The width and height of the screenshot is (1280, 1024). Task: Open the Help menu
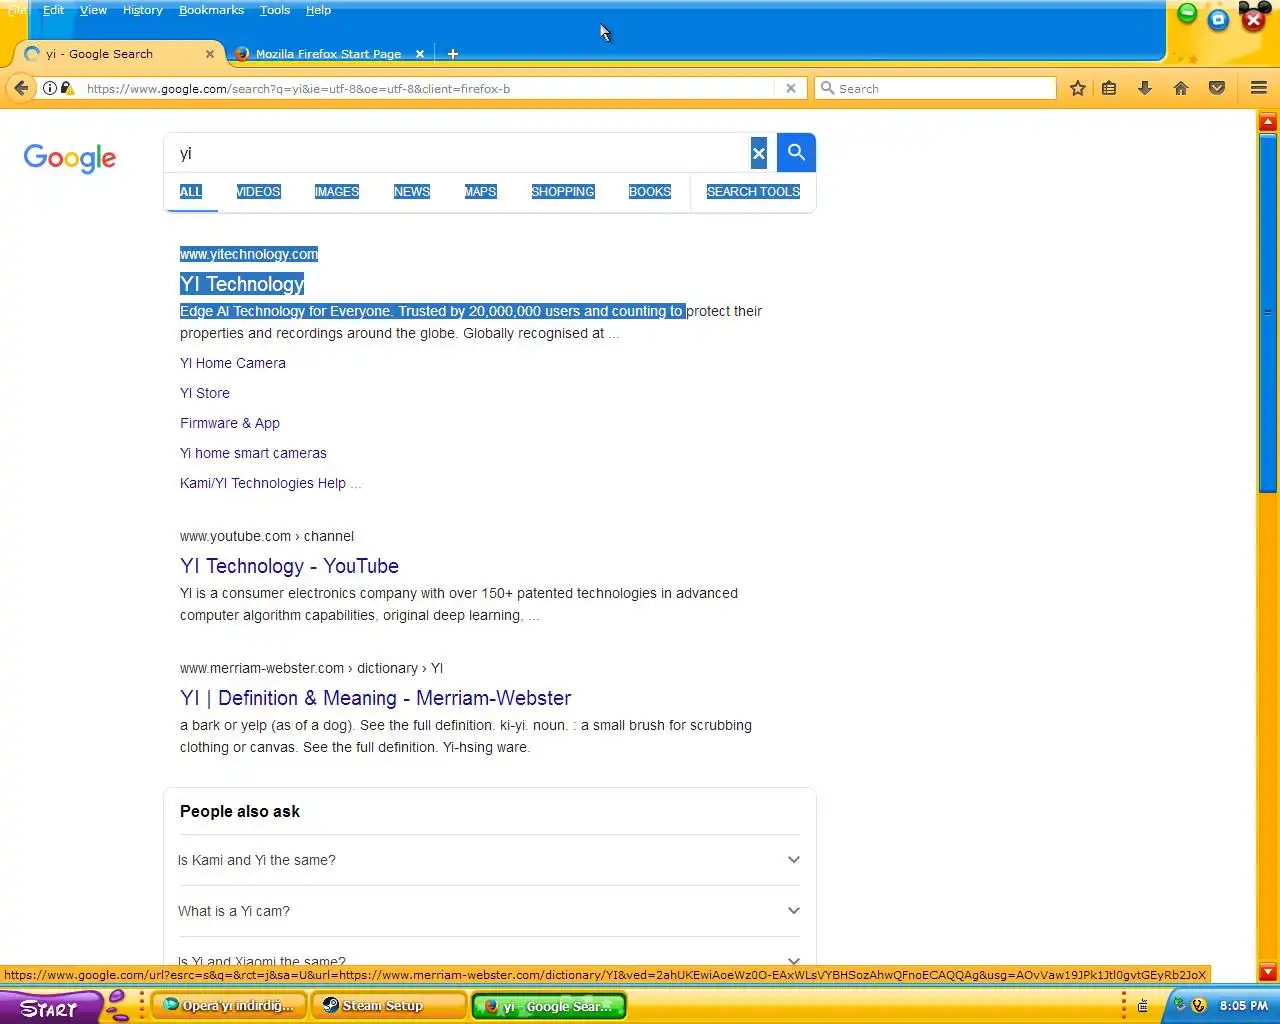tap(318, 10)
